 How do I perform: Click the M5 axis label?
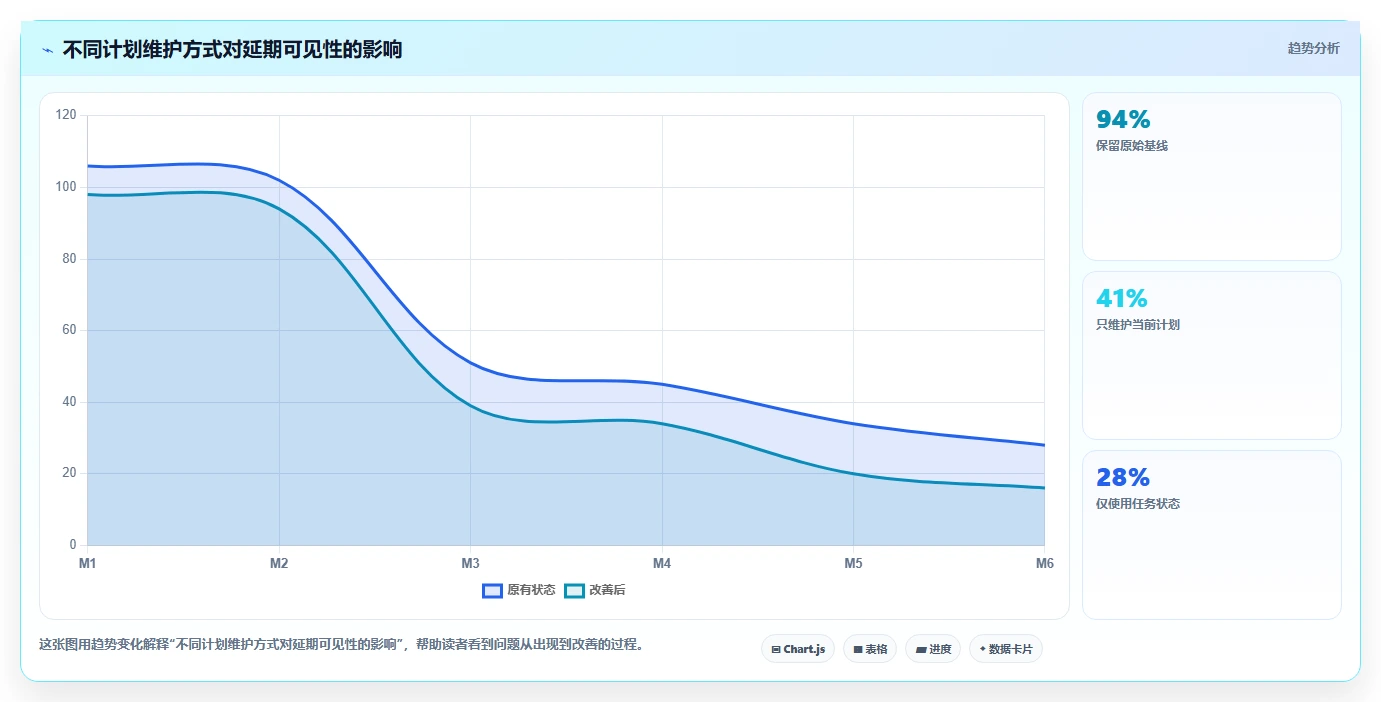click(x=853, y=564)
